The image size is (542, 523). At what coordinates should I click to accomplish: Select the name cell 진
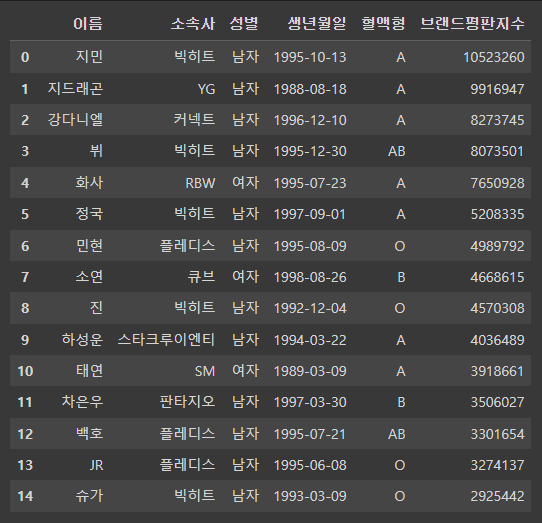pyautogui.click(x=96, y=308)
